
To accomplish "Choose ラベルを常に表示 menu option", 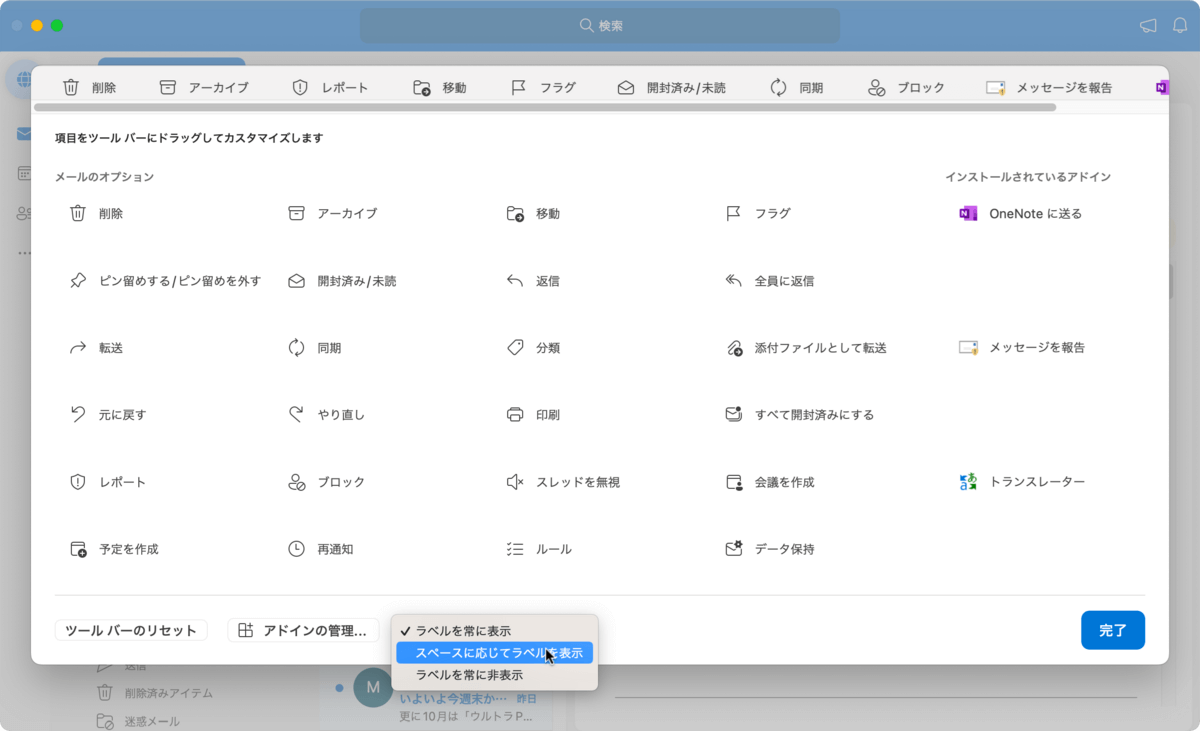I will 495,631.
